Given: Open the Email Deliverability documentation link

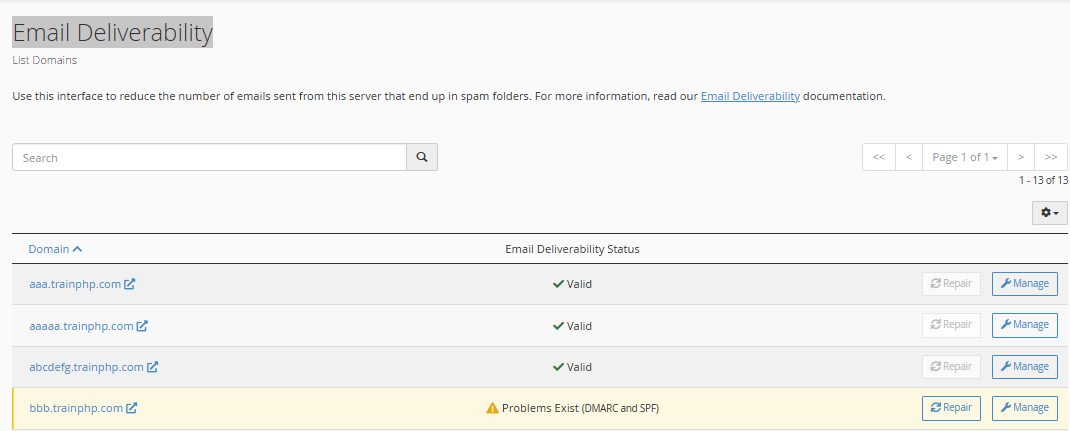Looking at the screenshot, I should click(750, 96).
